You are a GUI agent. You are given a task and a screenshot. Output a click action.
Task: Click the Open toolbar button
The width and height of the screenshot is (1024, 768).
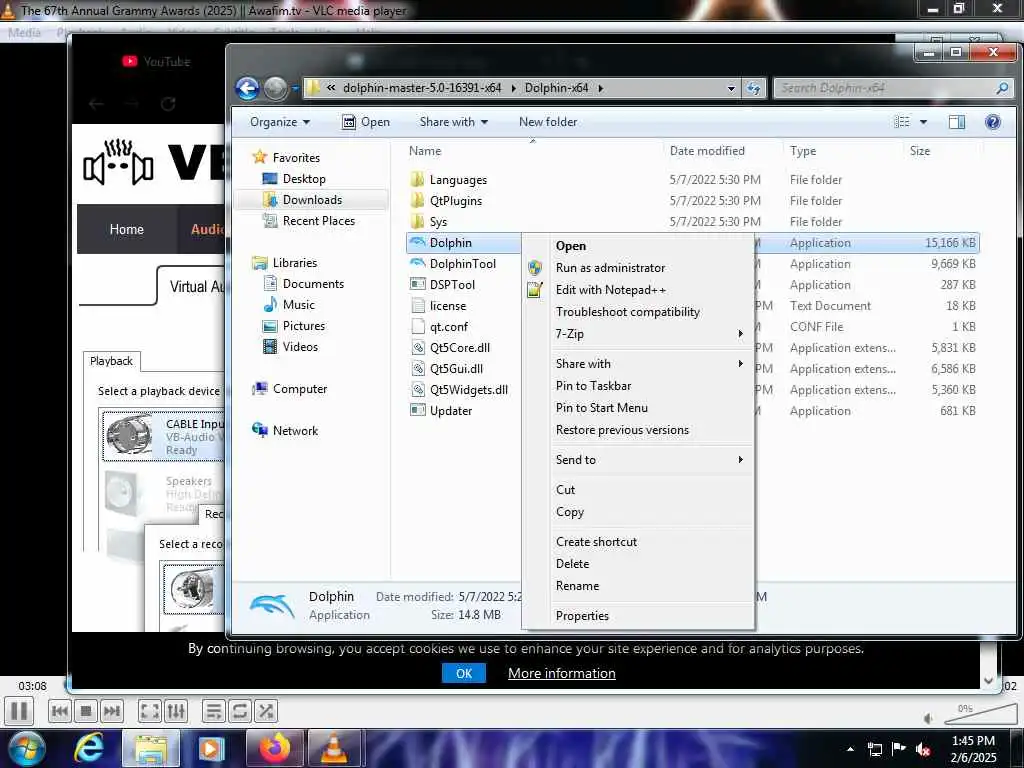(x=366, y=122)
